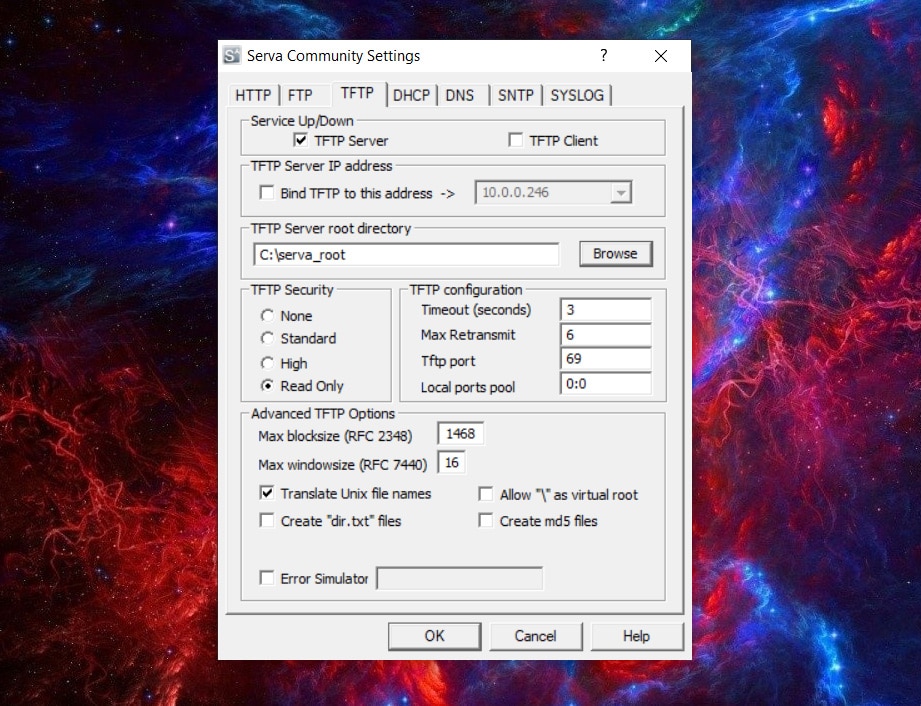The width and height of the screenshot is (921, 706).
Task: Click the Error Simulator text field
Action: click(x=459, y=578)
